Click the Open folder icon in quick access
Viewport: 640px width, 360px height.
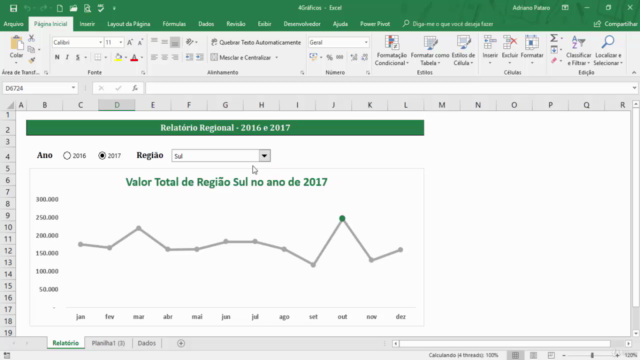click(x=73, y=8)
